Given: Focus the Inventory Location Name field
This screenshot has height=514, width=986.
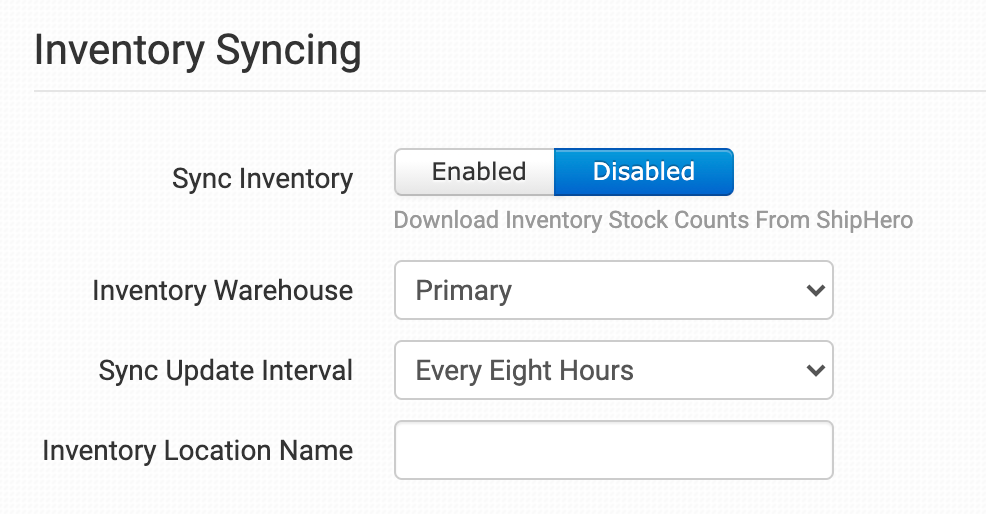Looking at the screenshot, I should pyautogui.click(x=613, y=450).
